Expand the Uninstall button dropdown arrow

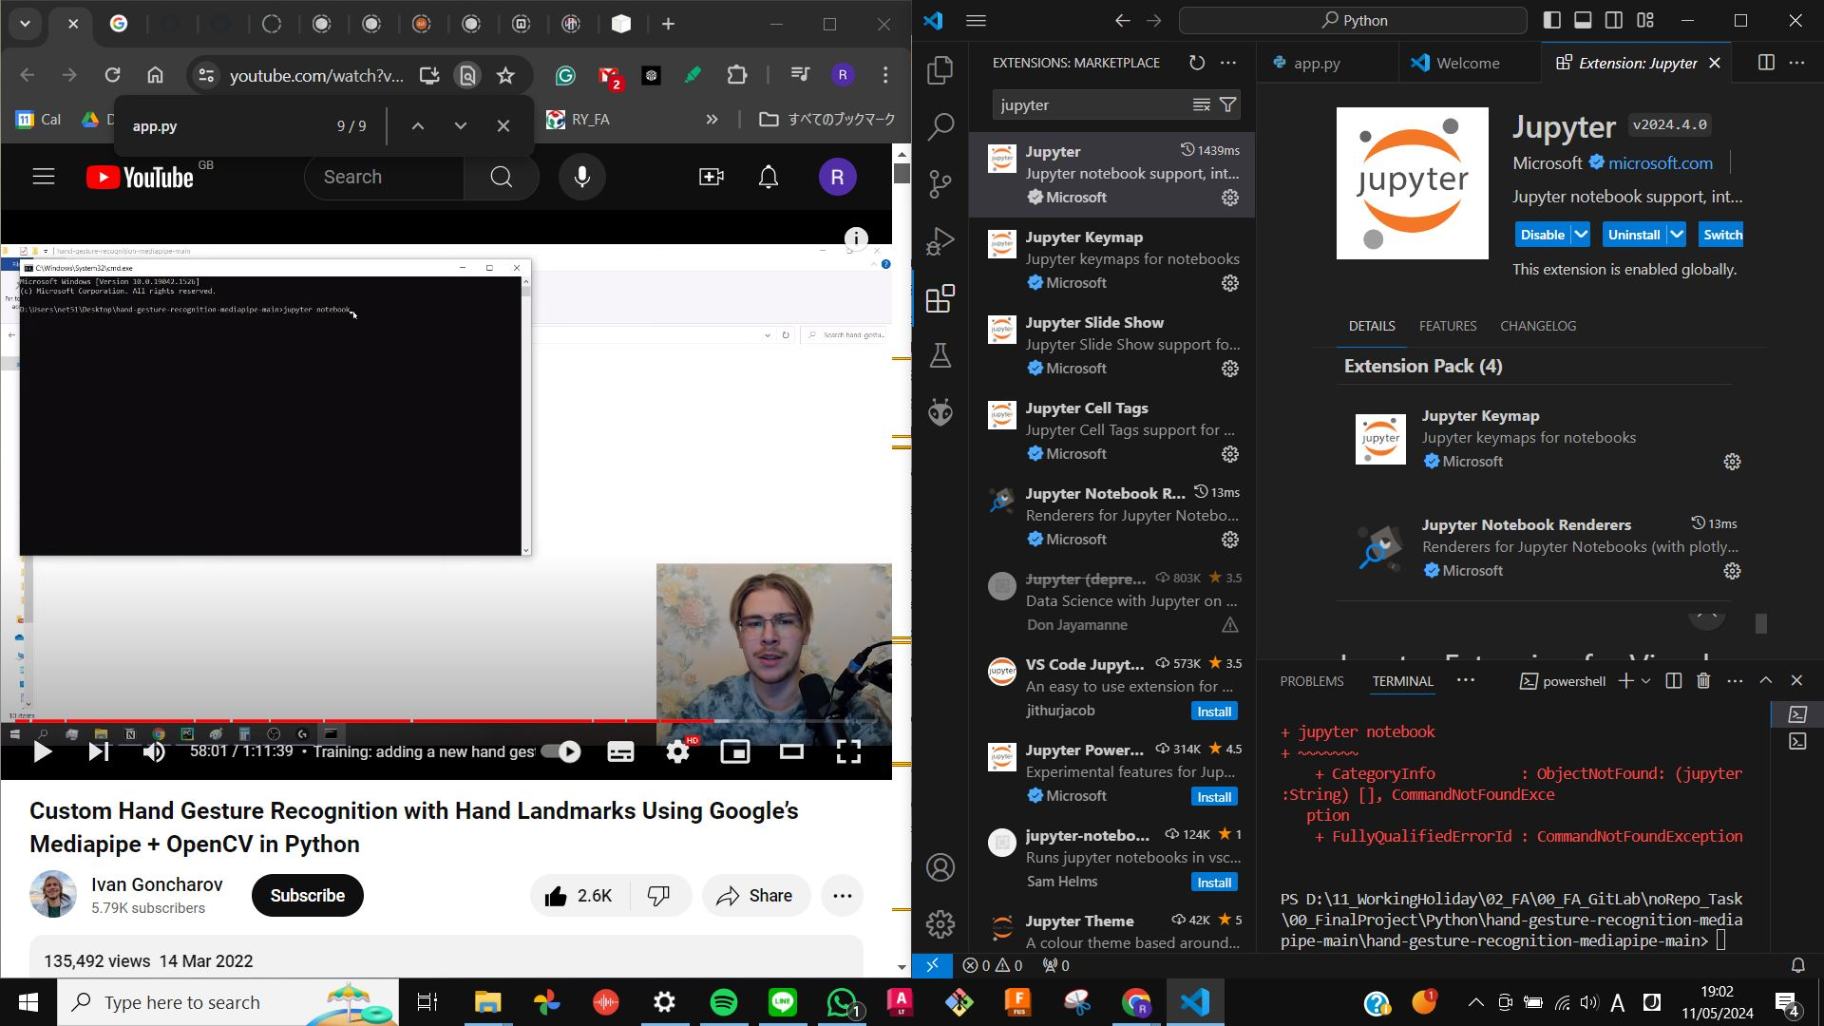click(1677, 234)
